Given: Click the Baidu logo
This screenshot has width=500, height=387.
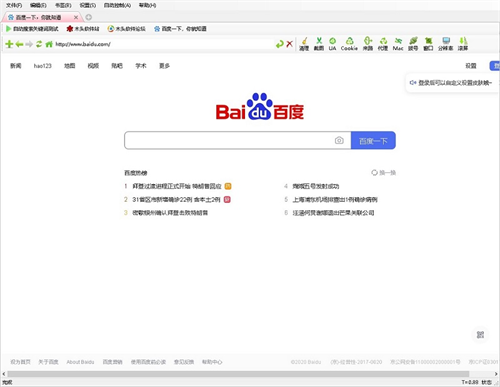Looking at the screenshot, I should (260, 107).
